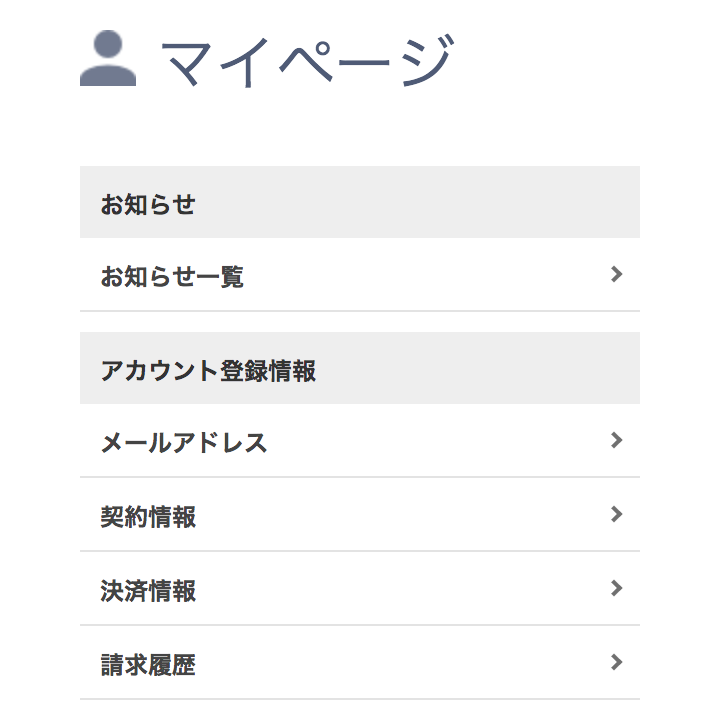The width and height of the screenshot is (712, 716).
Task: Click the empty area of the お知らせ一覧 row
Action: [x=425, y=274]
